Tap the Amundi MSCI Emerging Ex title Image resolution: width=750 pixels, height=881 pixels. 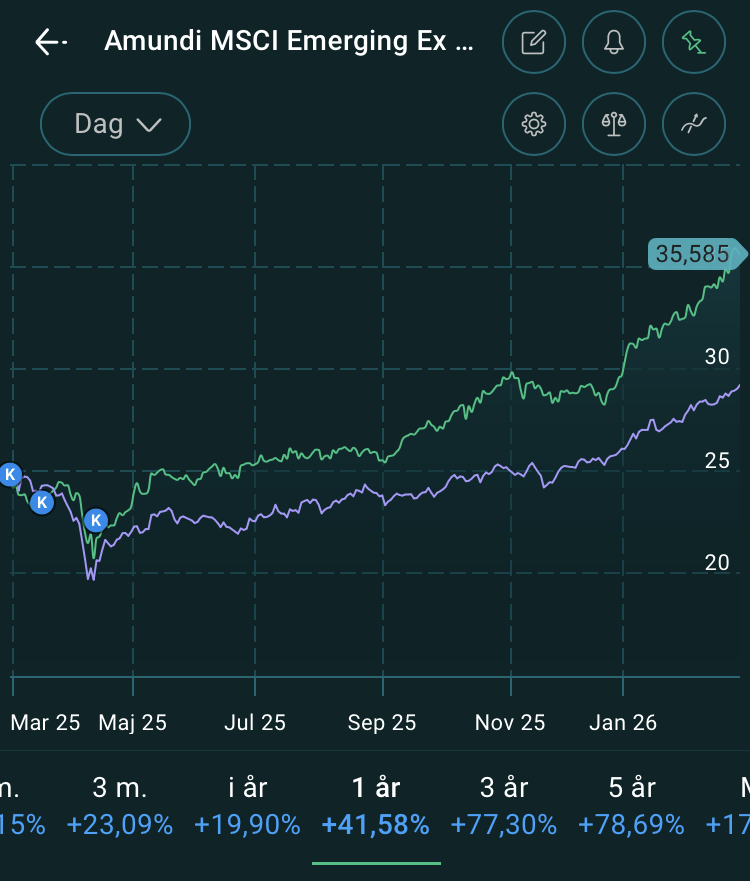tap(289, 42)
